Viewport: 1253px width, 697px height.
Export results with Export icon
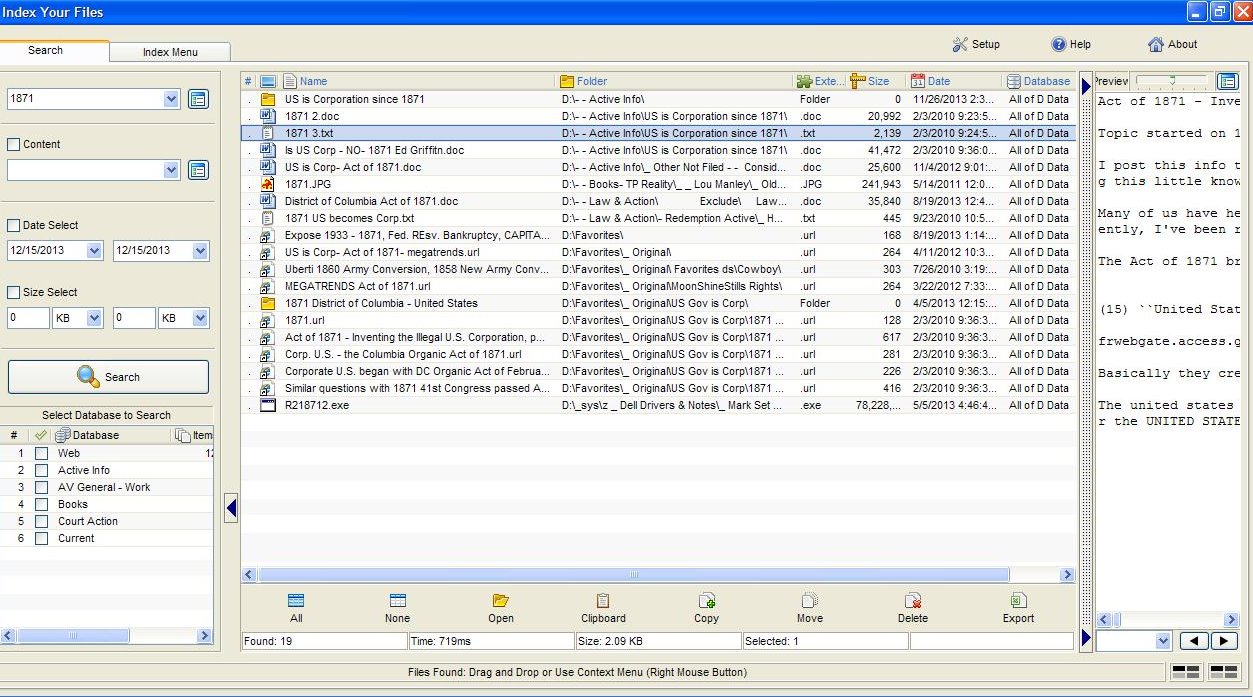(x=1018, y=601)
